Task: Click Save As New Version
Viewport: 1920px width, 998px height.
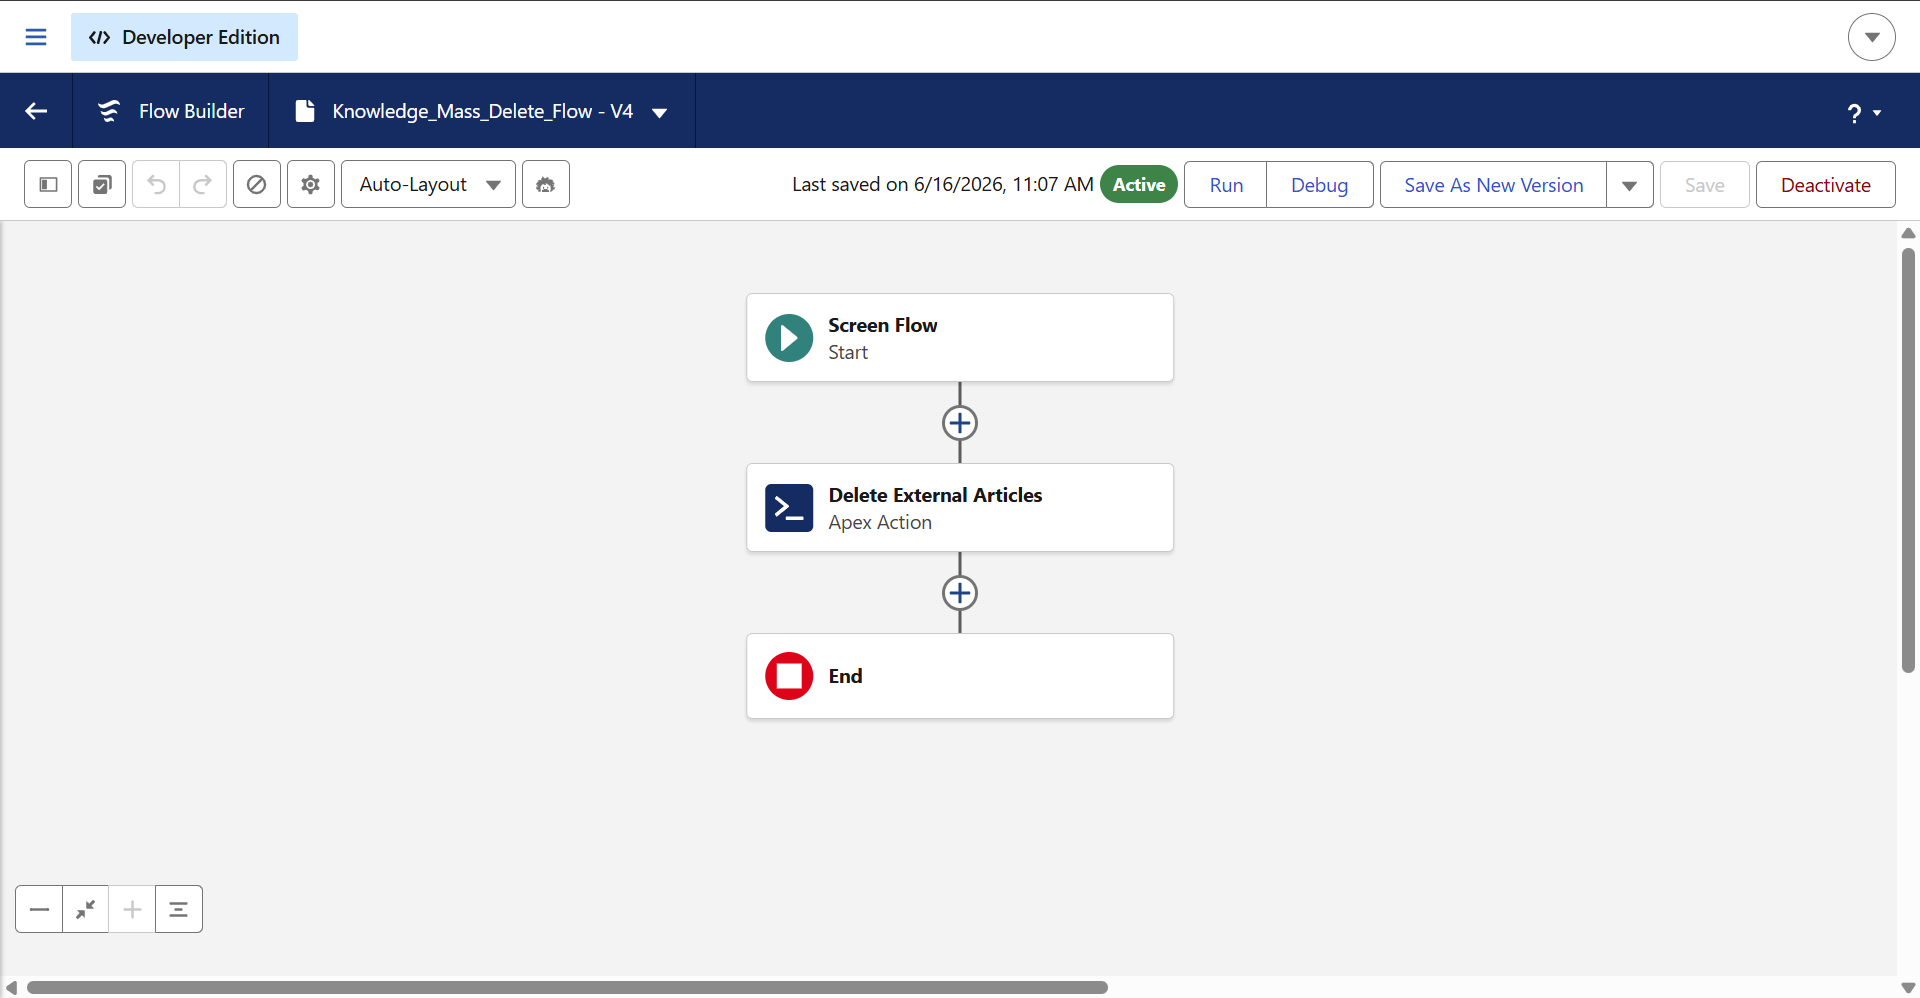Action: click(1493, 185)
